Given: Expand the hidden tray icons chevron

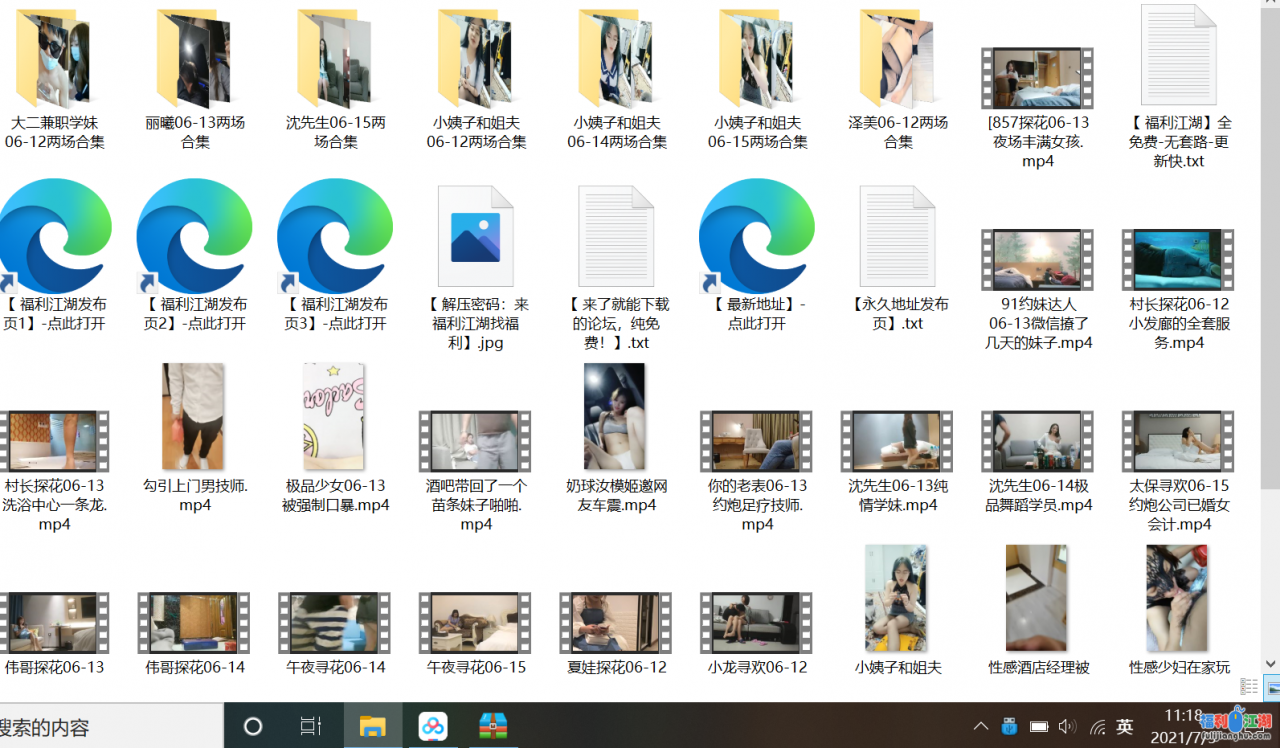Looking at the screenshot, I should click(x=981, y=726).
